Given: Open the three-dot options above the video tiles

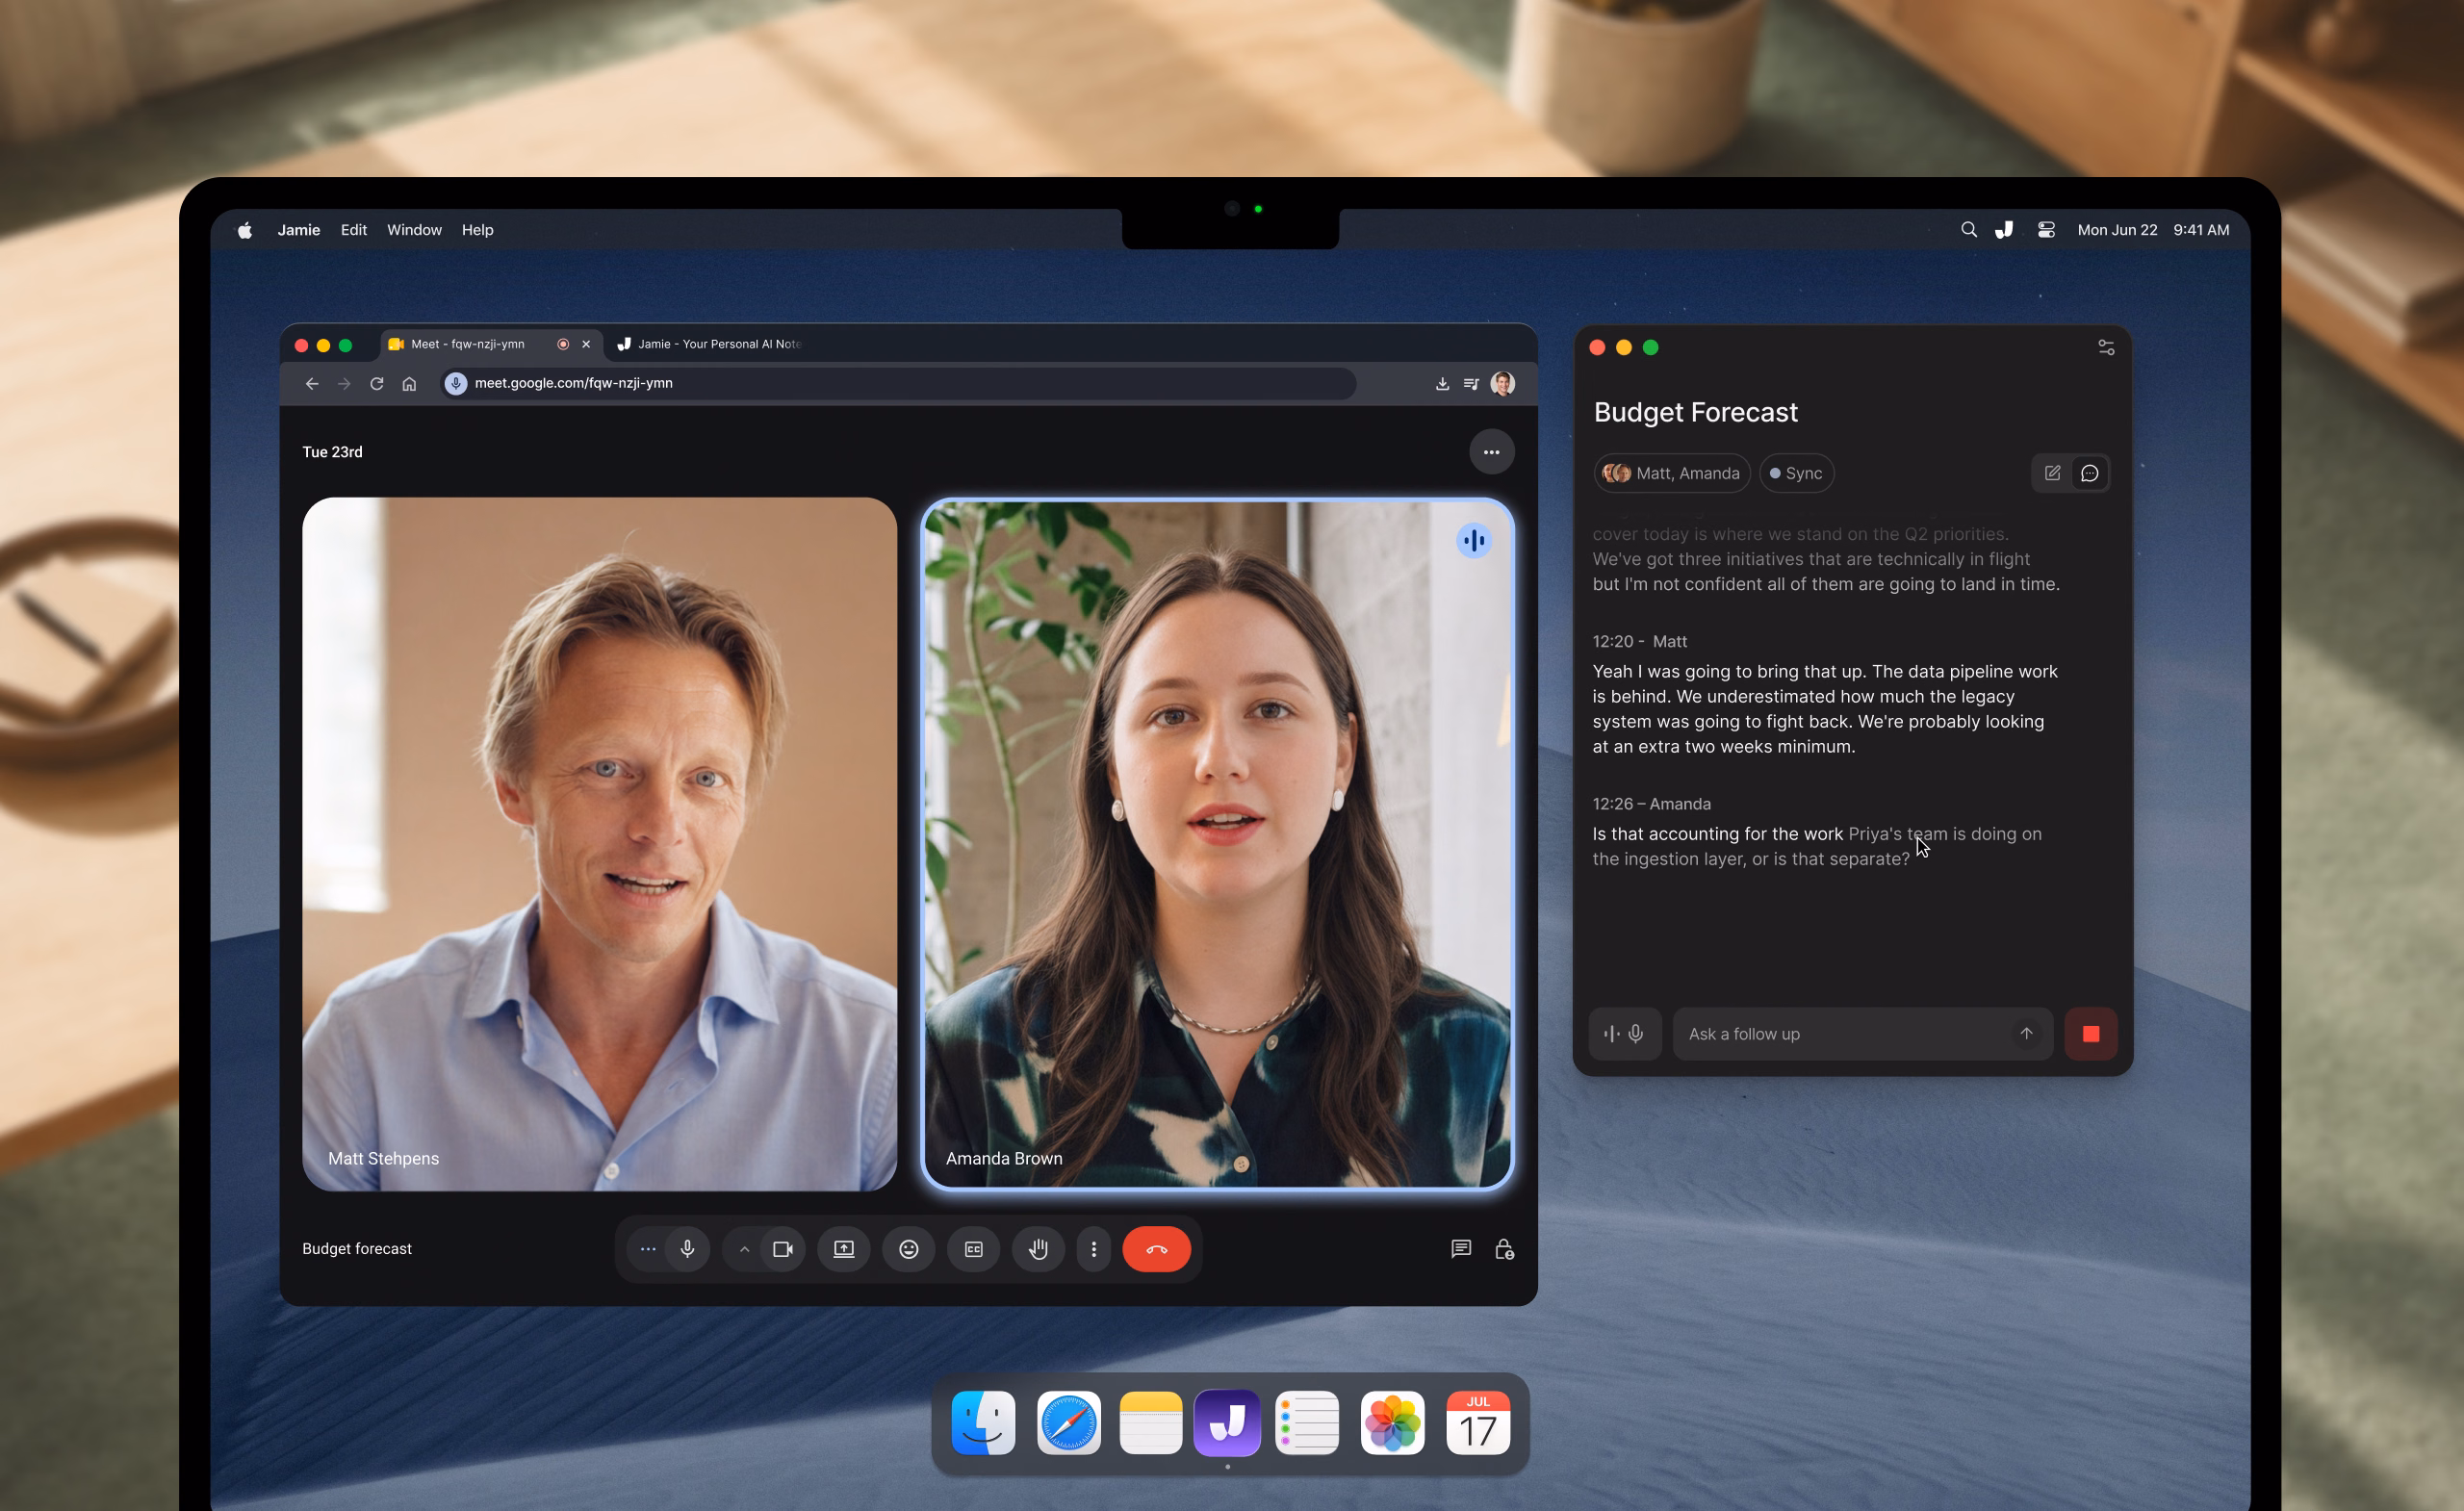Looking at the screenshot, I should pos(1491,452).
